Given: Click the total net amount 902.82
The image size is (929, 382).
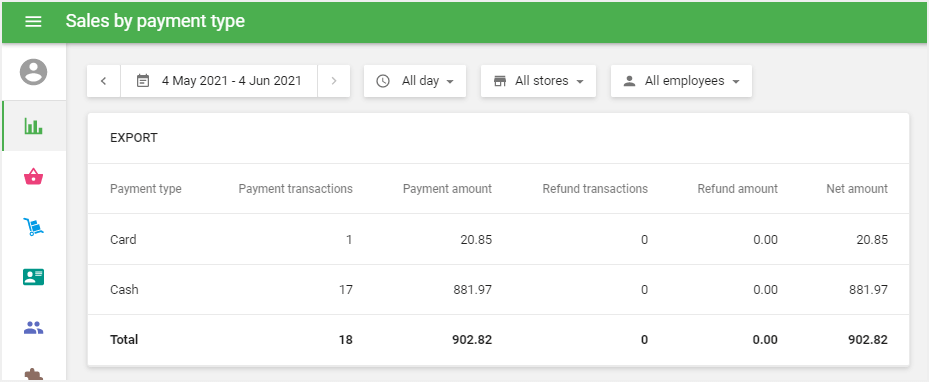Looking at the screenshot, I should tap(868, 339).
